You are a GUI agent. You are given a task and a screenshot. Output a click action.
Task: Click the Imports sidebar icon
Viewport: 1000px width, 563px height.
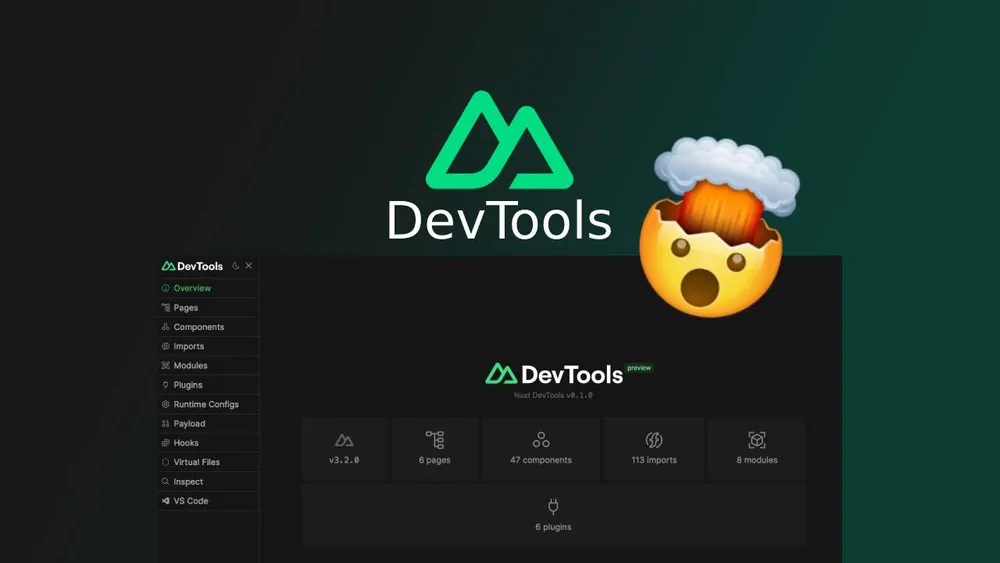(x=165, y=347)
